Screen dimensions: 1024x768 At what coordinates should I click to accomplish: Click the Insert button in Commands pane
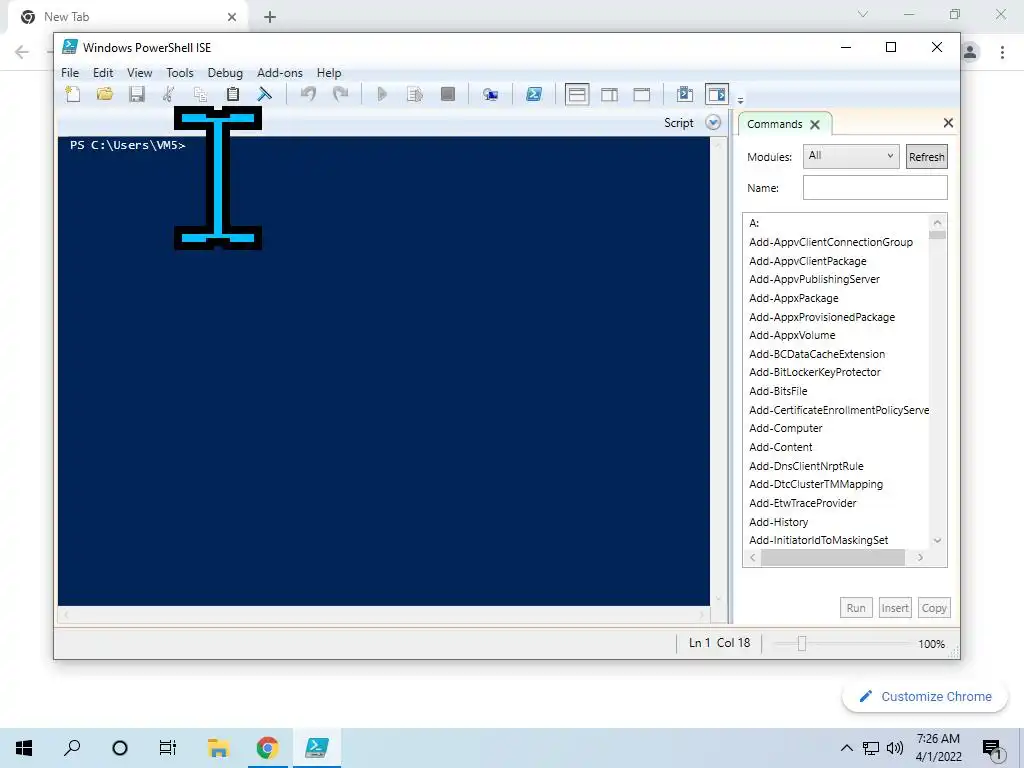(895, 608)
